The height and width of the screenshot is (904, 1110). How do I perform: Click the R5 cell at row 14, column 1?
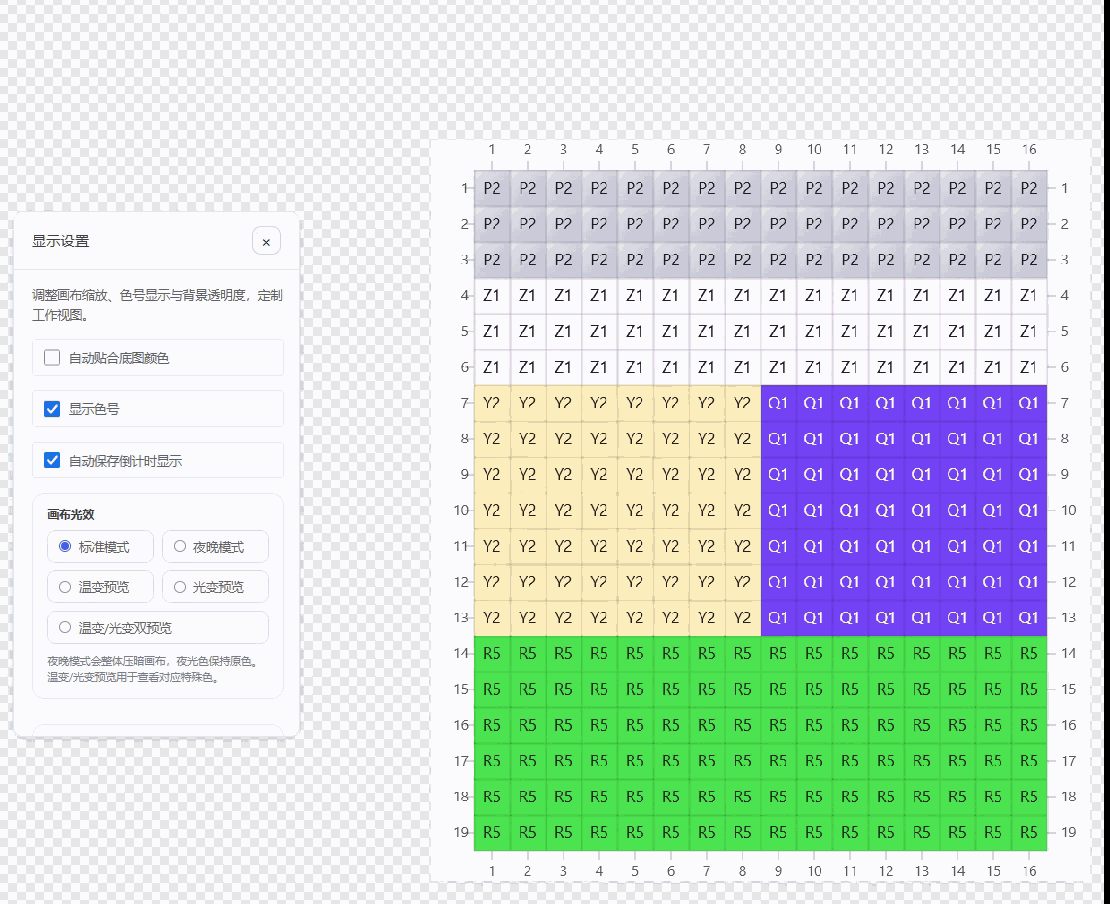(x=492, y=653)
